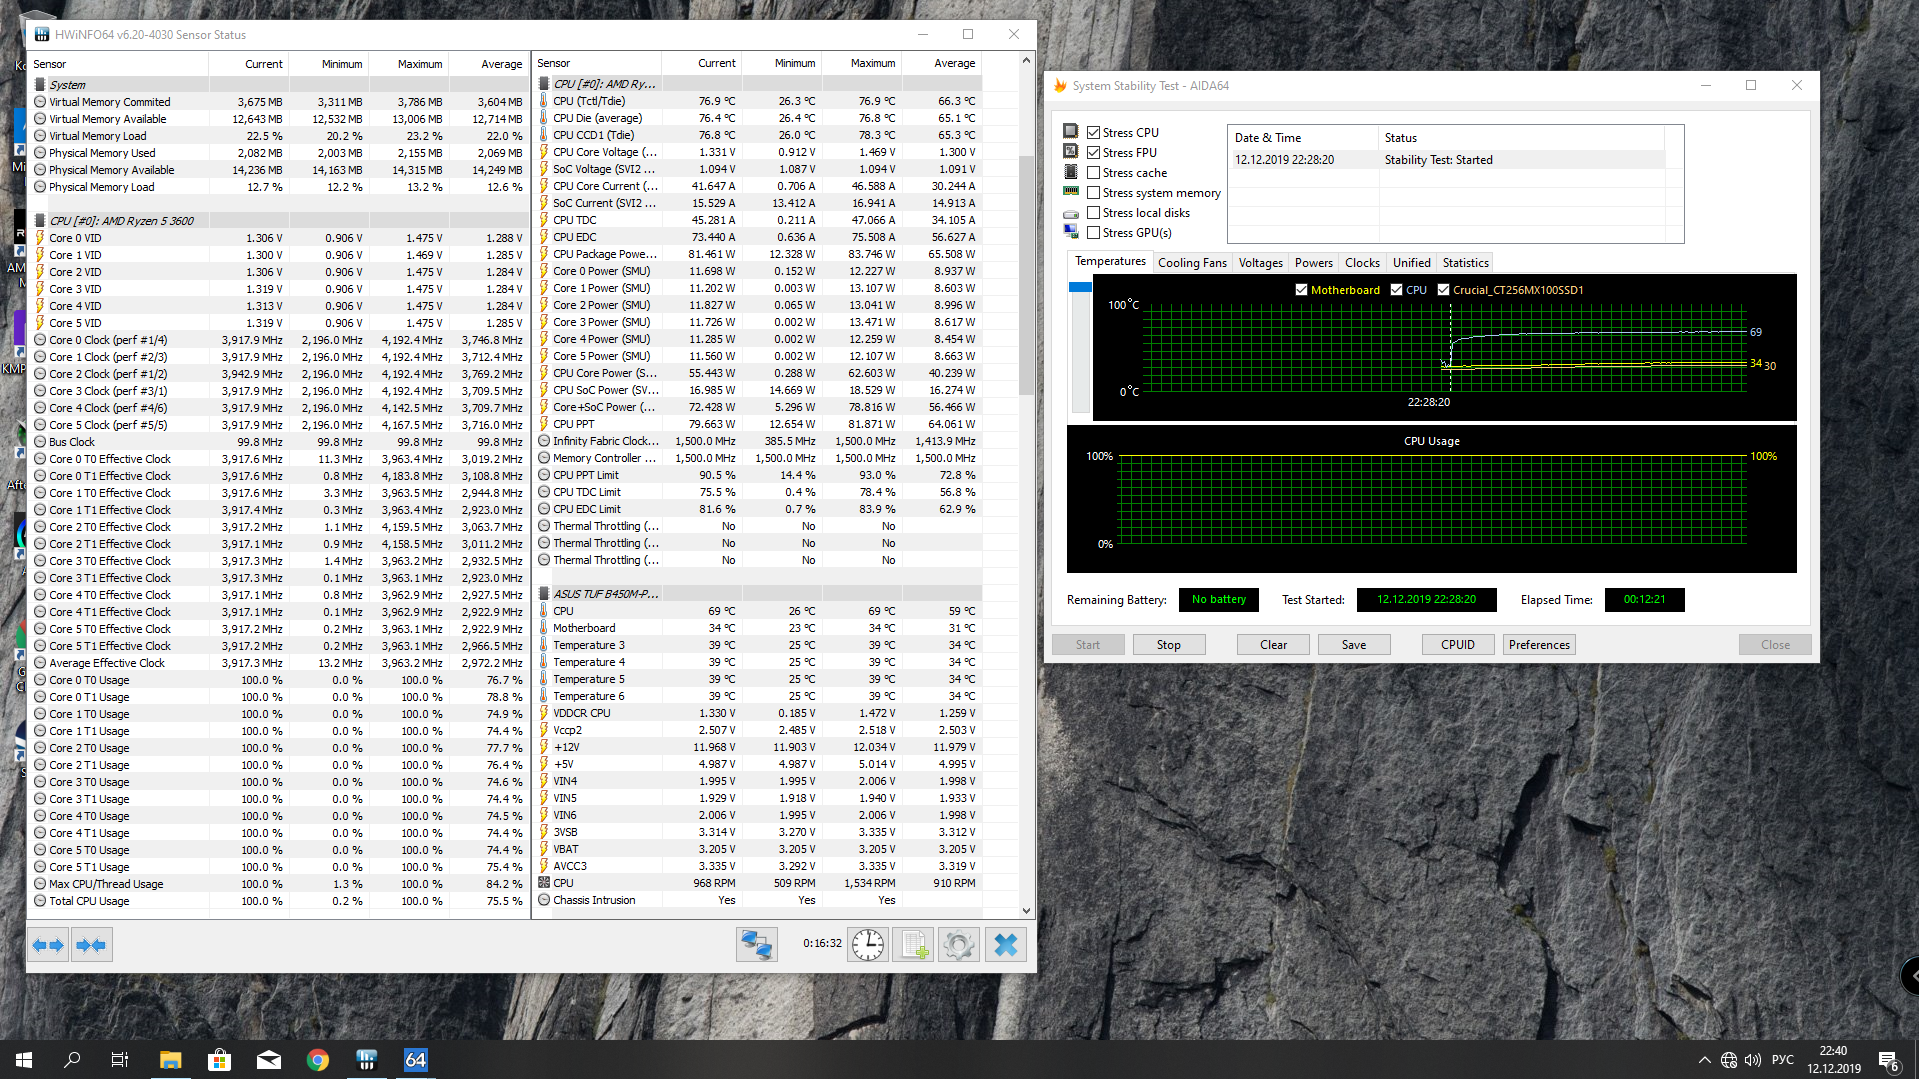
Task: Uncheck Stress FPU checkbox
Action: click(x=1094, y=152)
